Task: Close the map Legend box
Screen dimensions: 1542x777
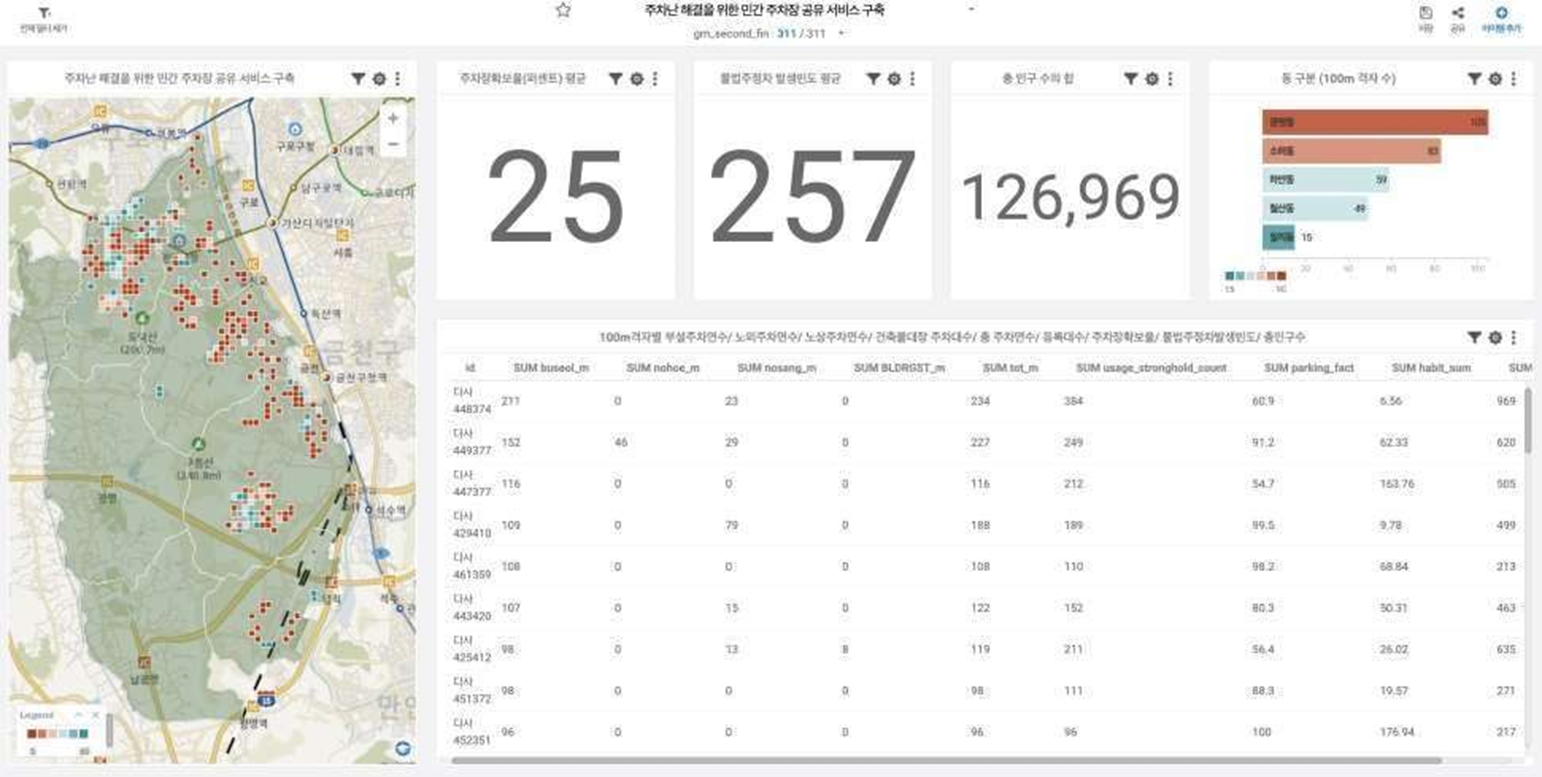Action: (x=96, y=716)
